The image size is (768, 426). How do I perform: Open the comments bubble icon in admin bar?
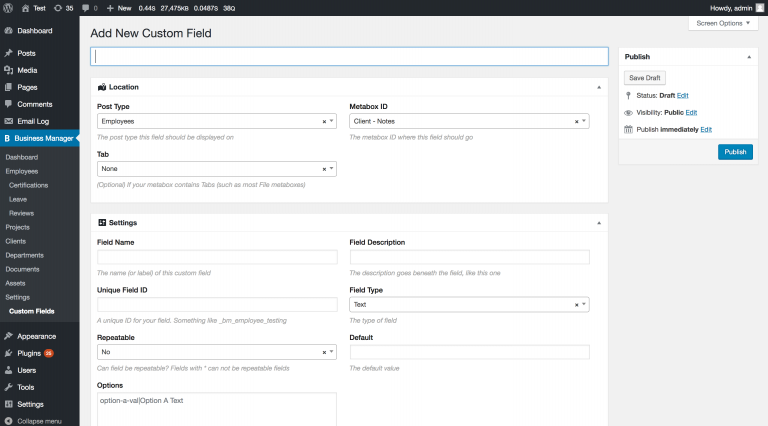pos(86,8)
